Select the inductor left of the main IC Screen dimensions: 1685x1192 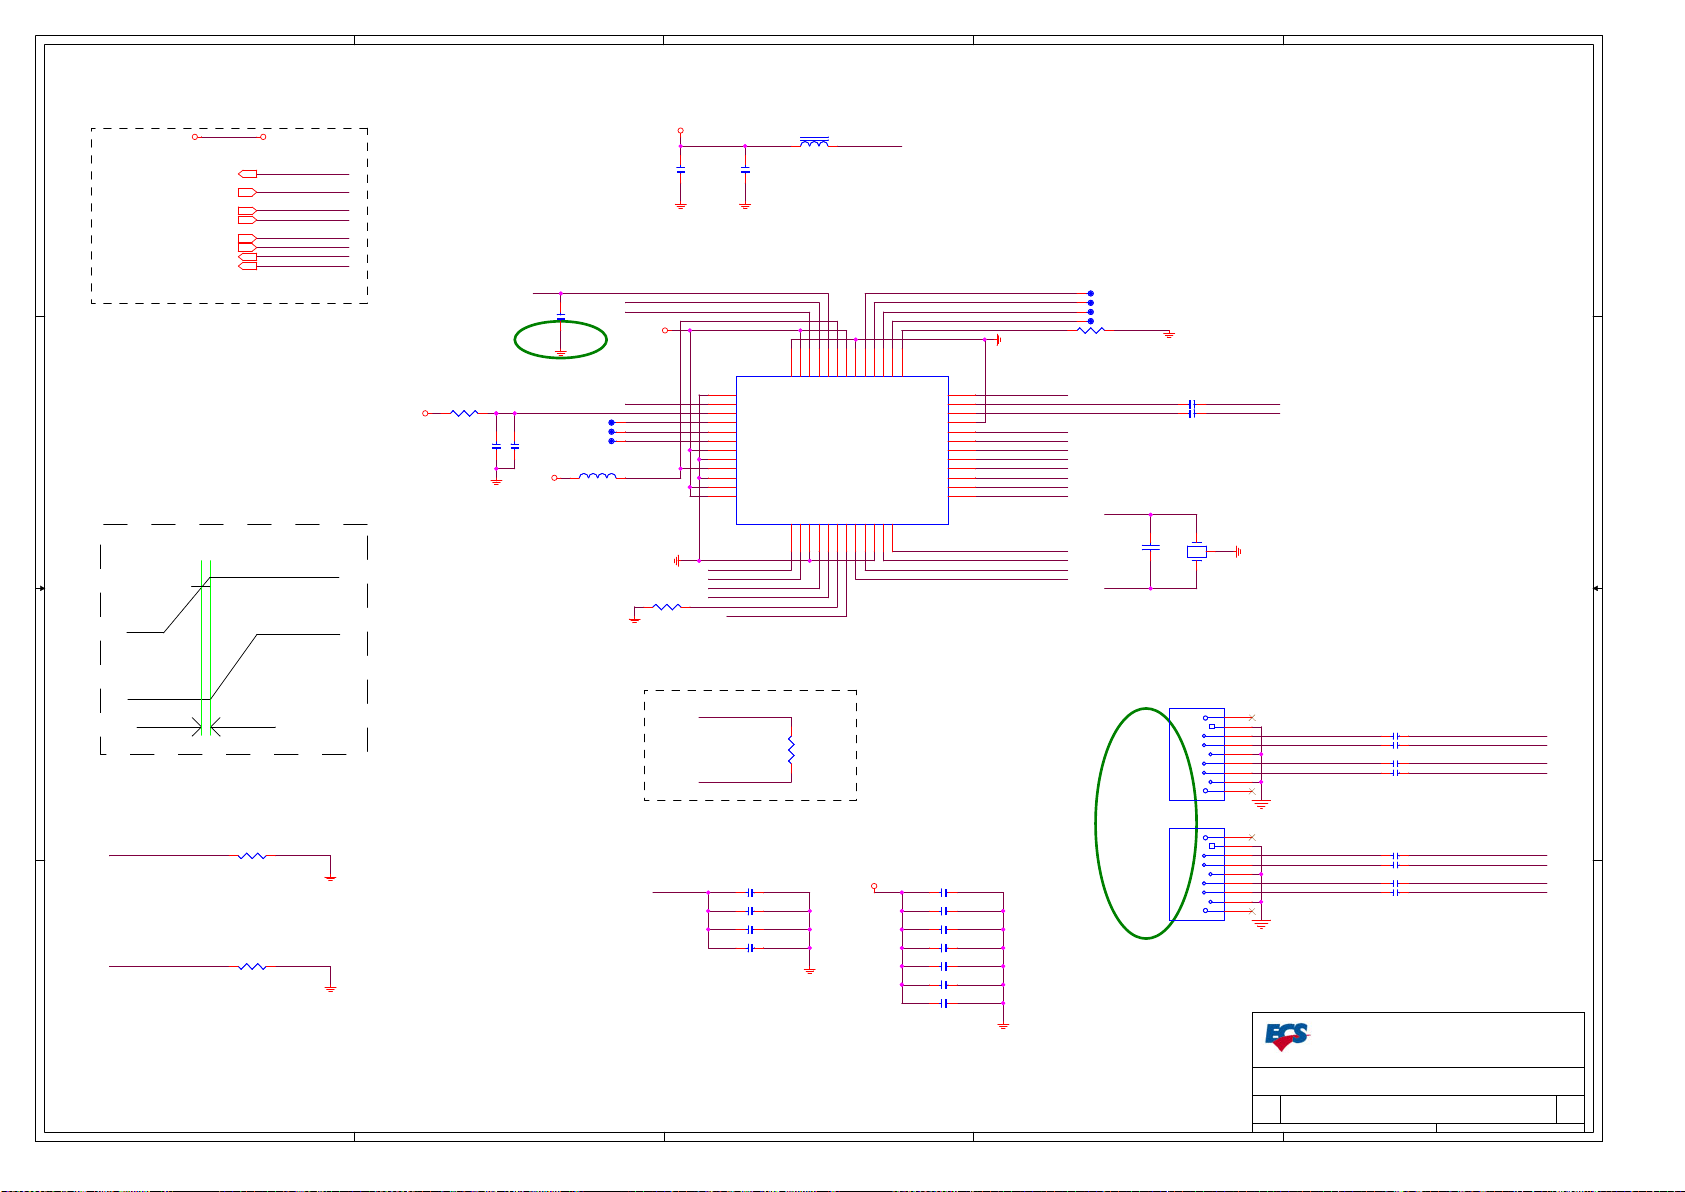(x=598, y=476)
